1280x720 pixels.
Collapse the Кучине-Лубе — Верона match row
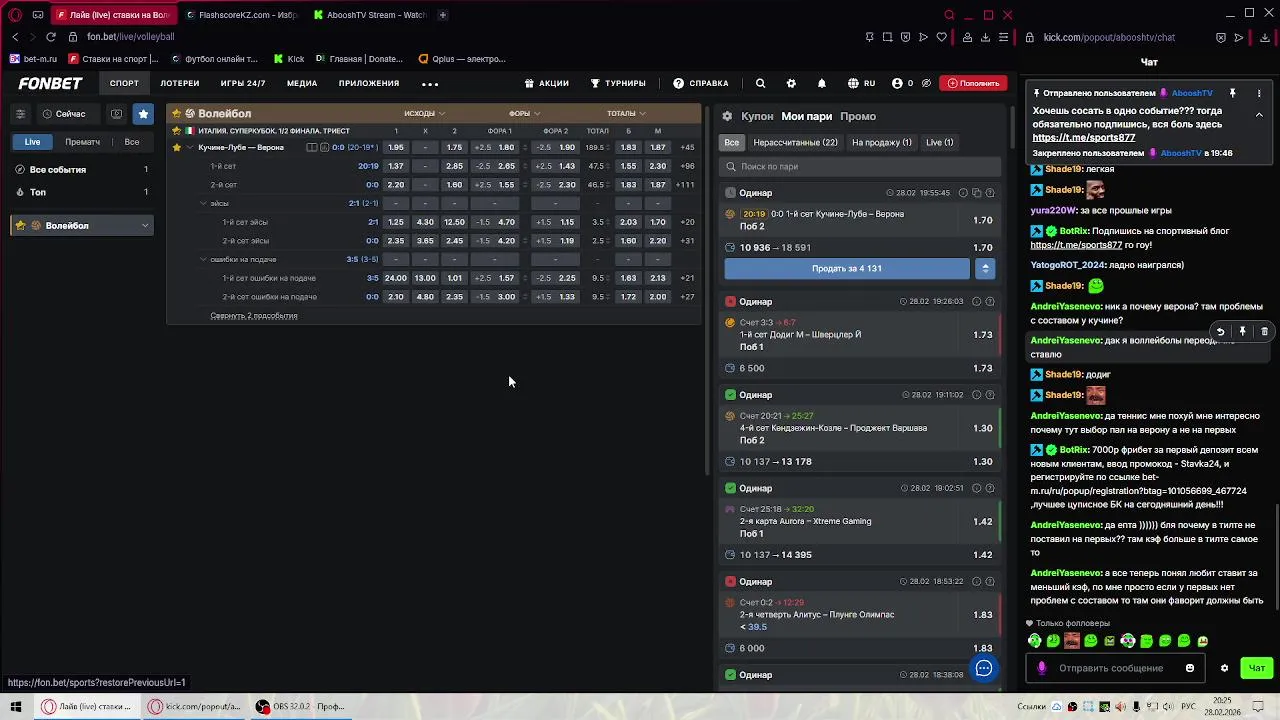pos(191,147)
